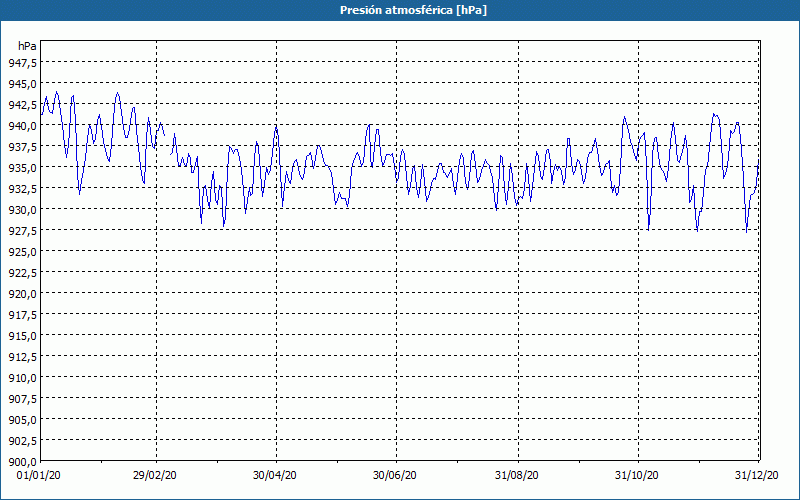Click the 905,0 y-axis value
The width and height of the screenshot is (800, 500).
click(22, 420)
